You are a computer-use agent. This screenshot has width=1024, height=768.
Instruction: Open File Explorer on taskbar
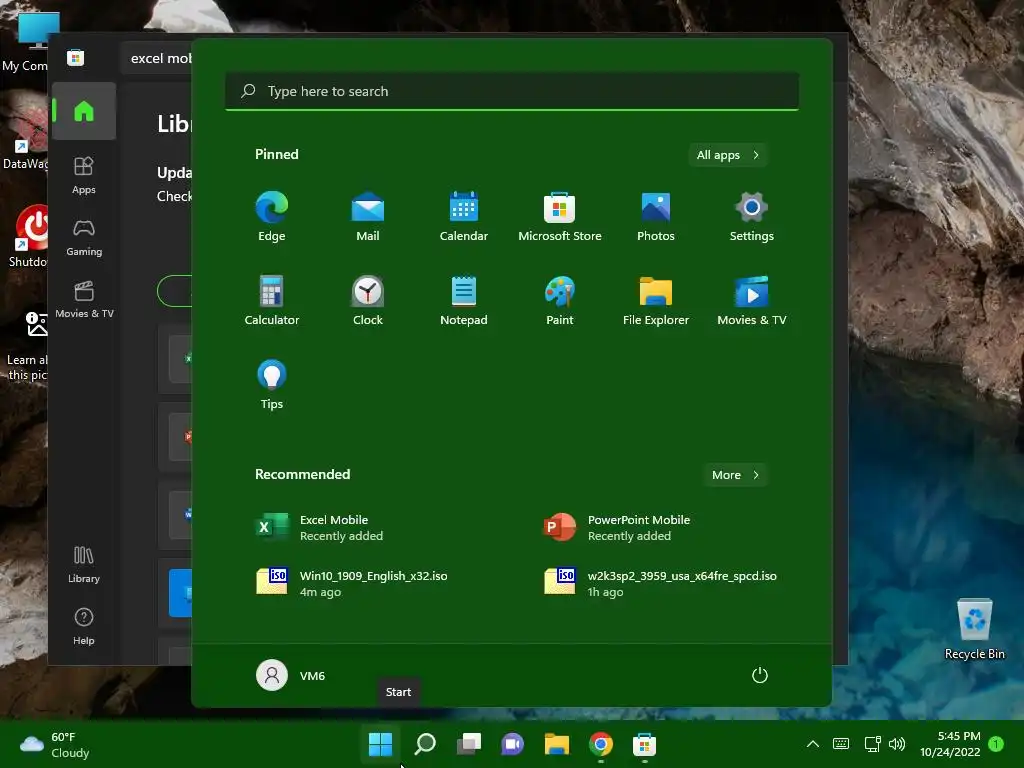coord(557,744)
